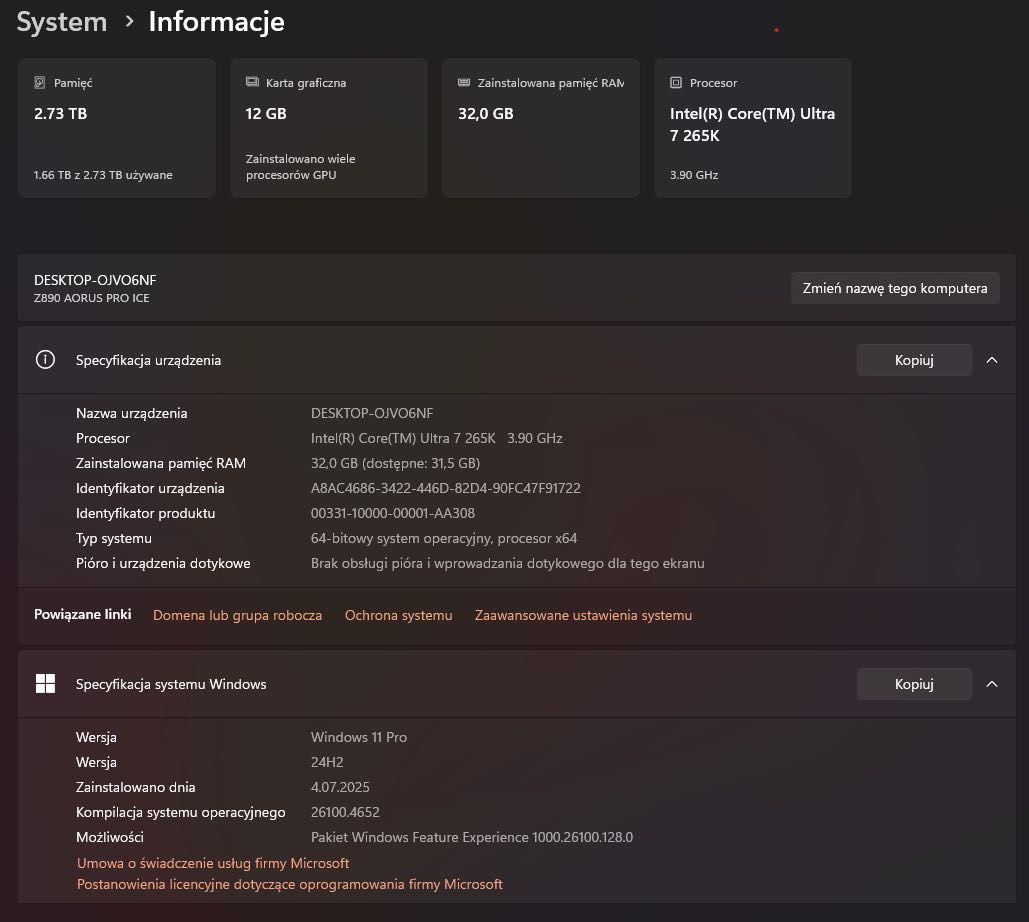The width and height of the screenshot is (1029, 922).
Task: Select the Windows 11 Pro edition value
Action: [x=358, y=737]
